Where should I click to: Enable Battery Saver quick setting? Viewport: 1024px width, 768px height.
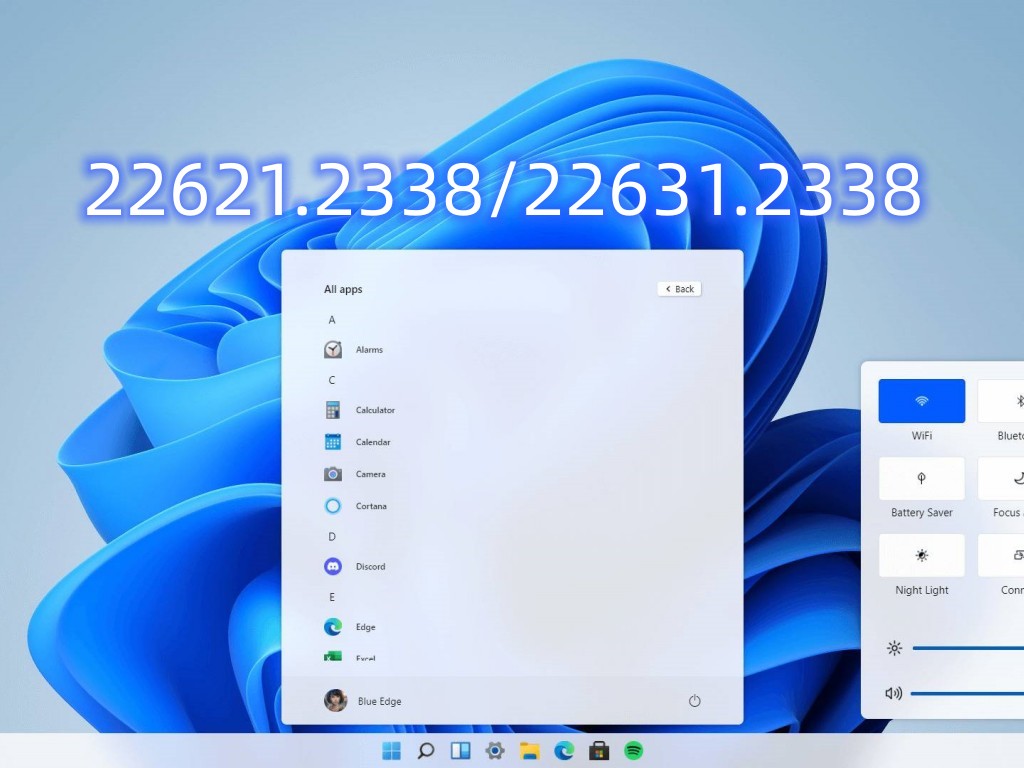point(921,478)
